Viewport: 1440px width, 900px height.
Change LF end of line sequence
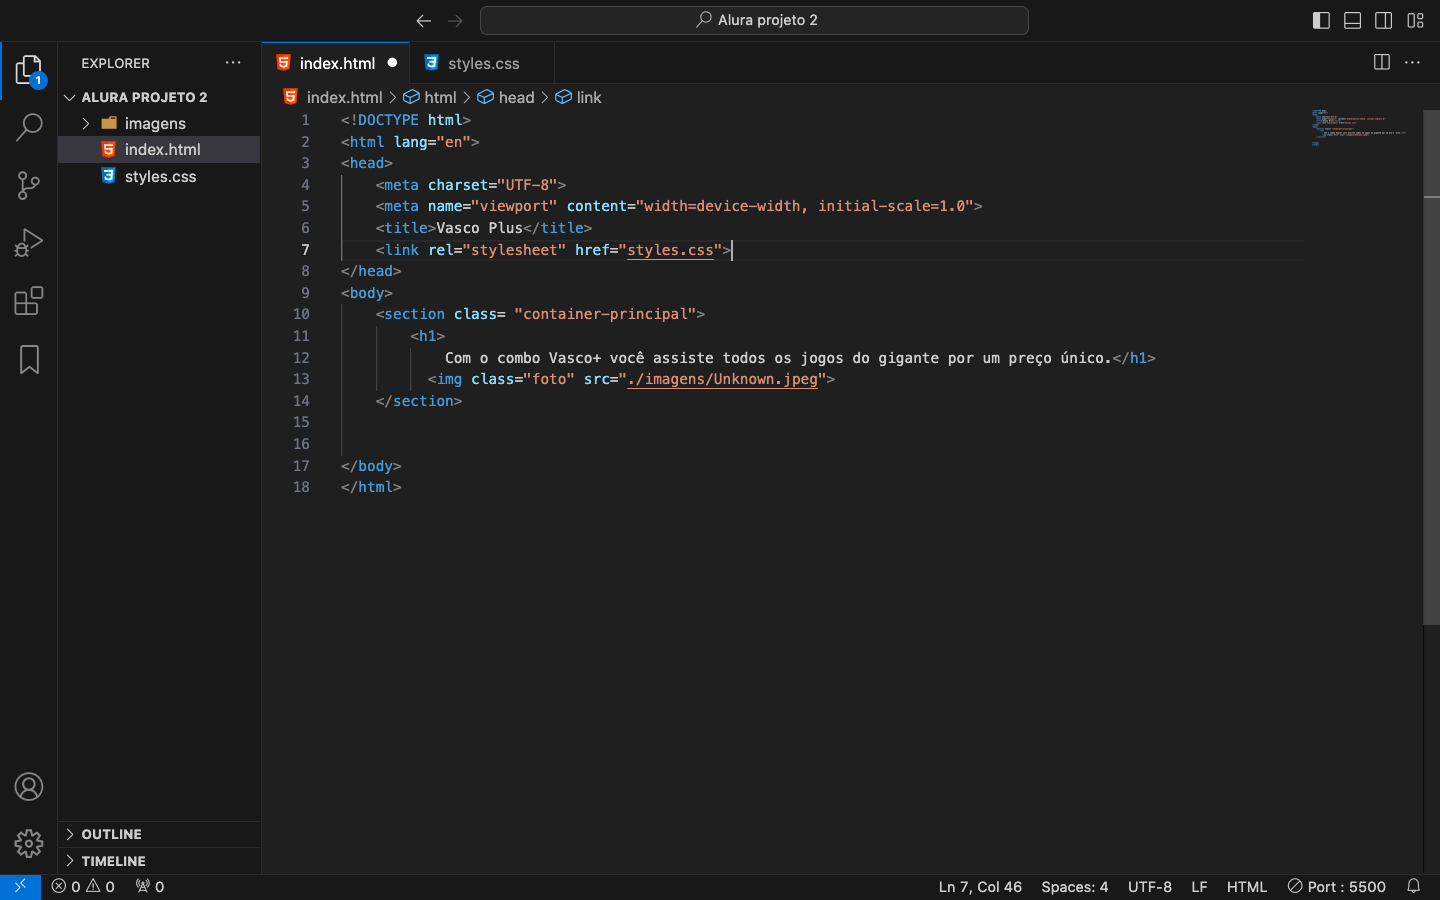[x=1199, y=887]
